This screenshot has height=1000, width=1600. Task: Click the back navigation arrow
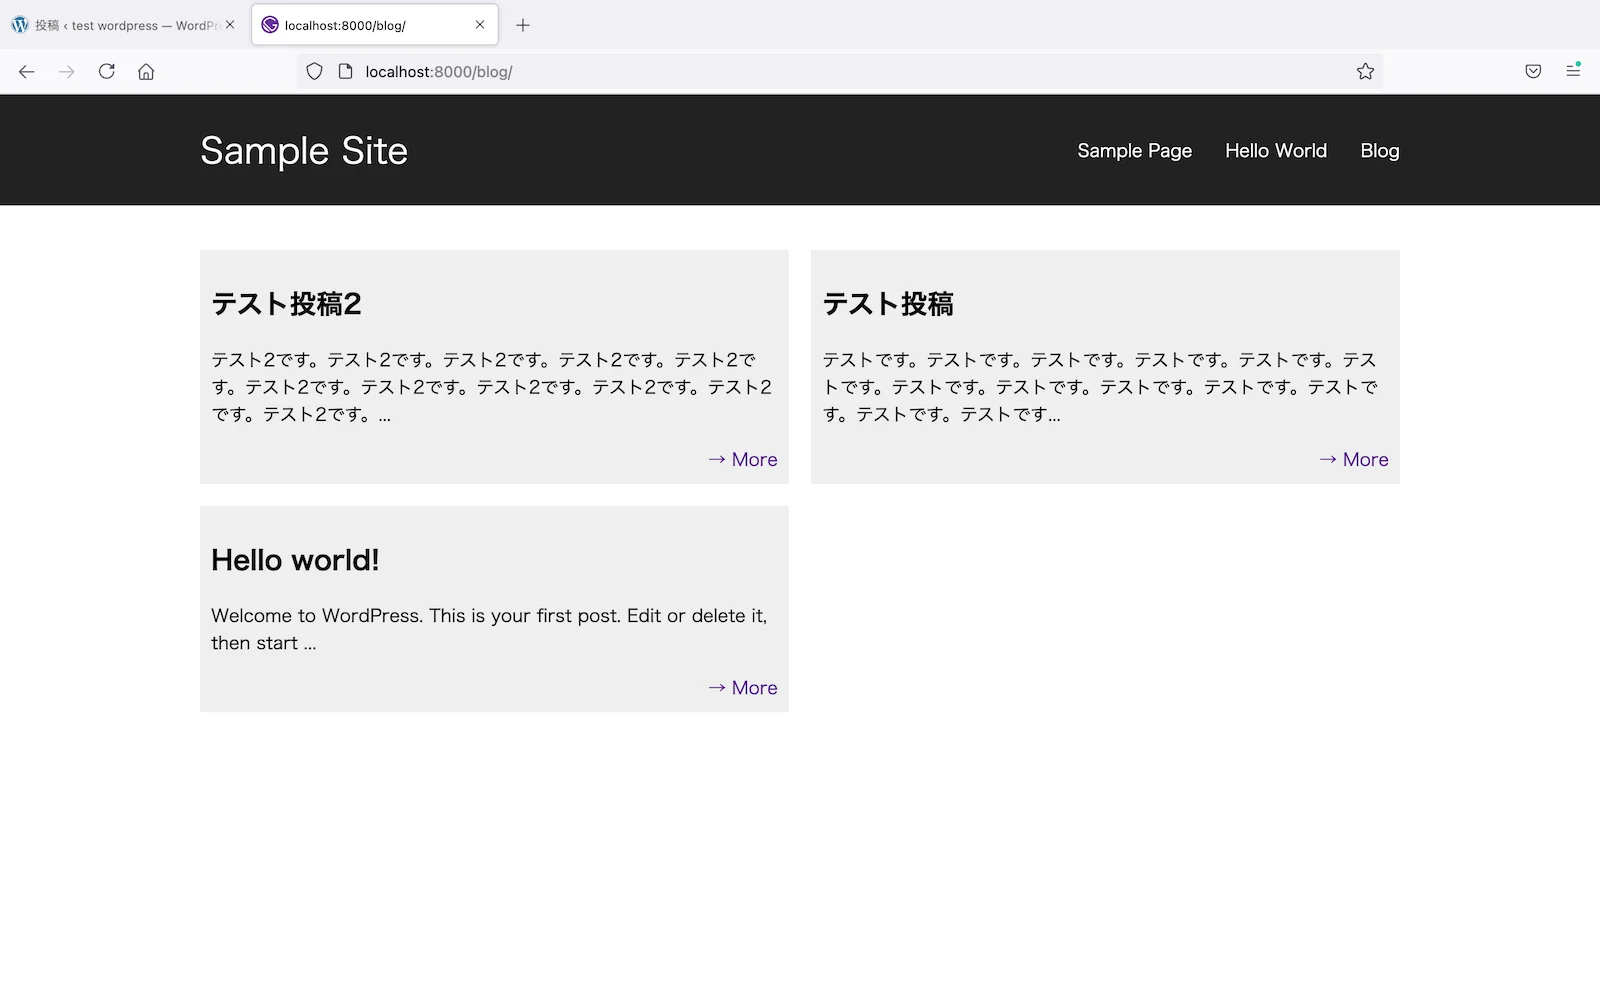[x=26, y=71]
